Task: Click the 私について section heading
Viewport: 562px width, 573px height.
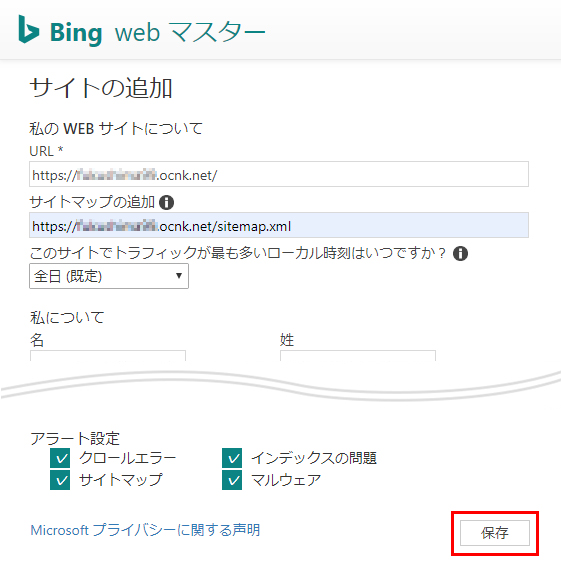Action: click(x=67, y=317)
